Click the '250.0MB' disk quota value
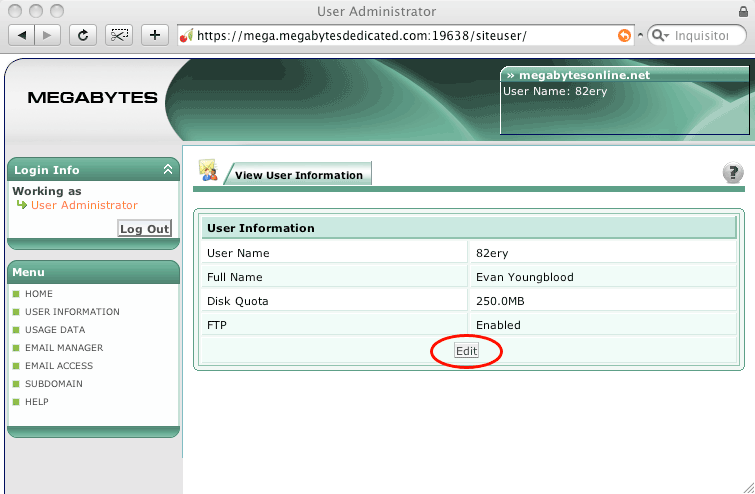The width and height of the screenshot is (755, 494). click(x=500, y=301)
